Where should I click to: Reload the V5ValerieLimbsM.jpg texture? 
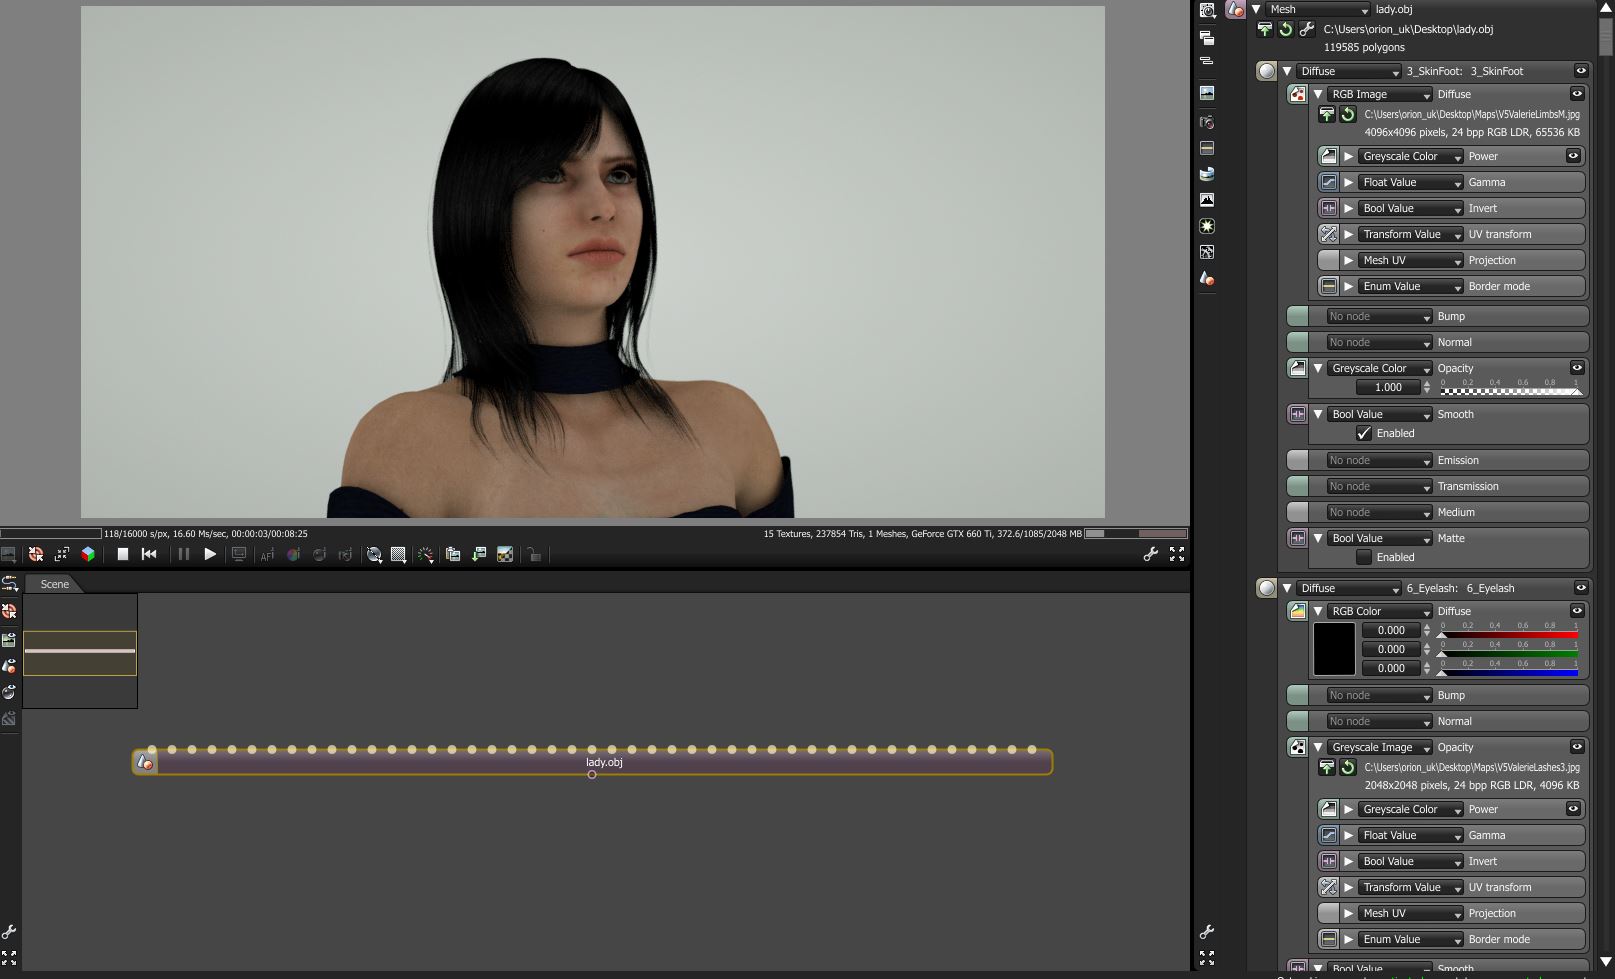click(1348, 114)
